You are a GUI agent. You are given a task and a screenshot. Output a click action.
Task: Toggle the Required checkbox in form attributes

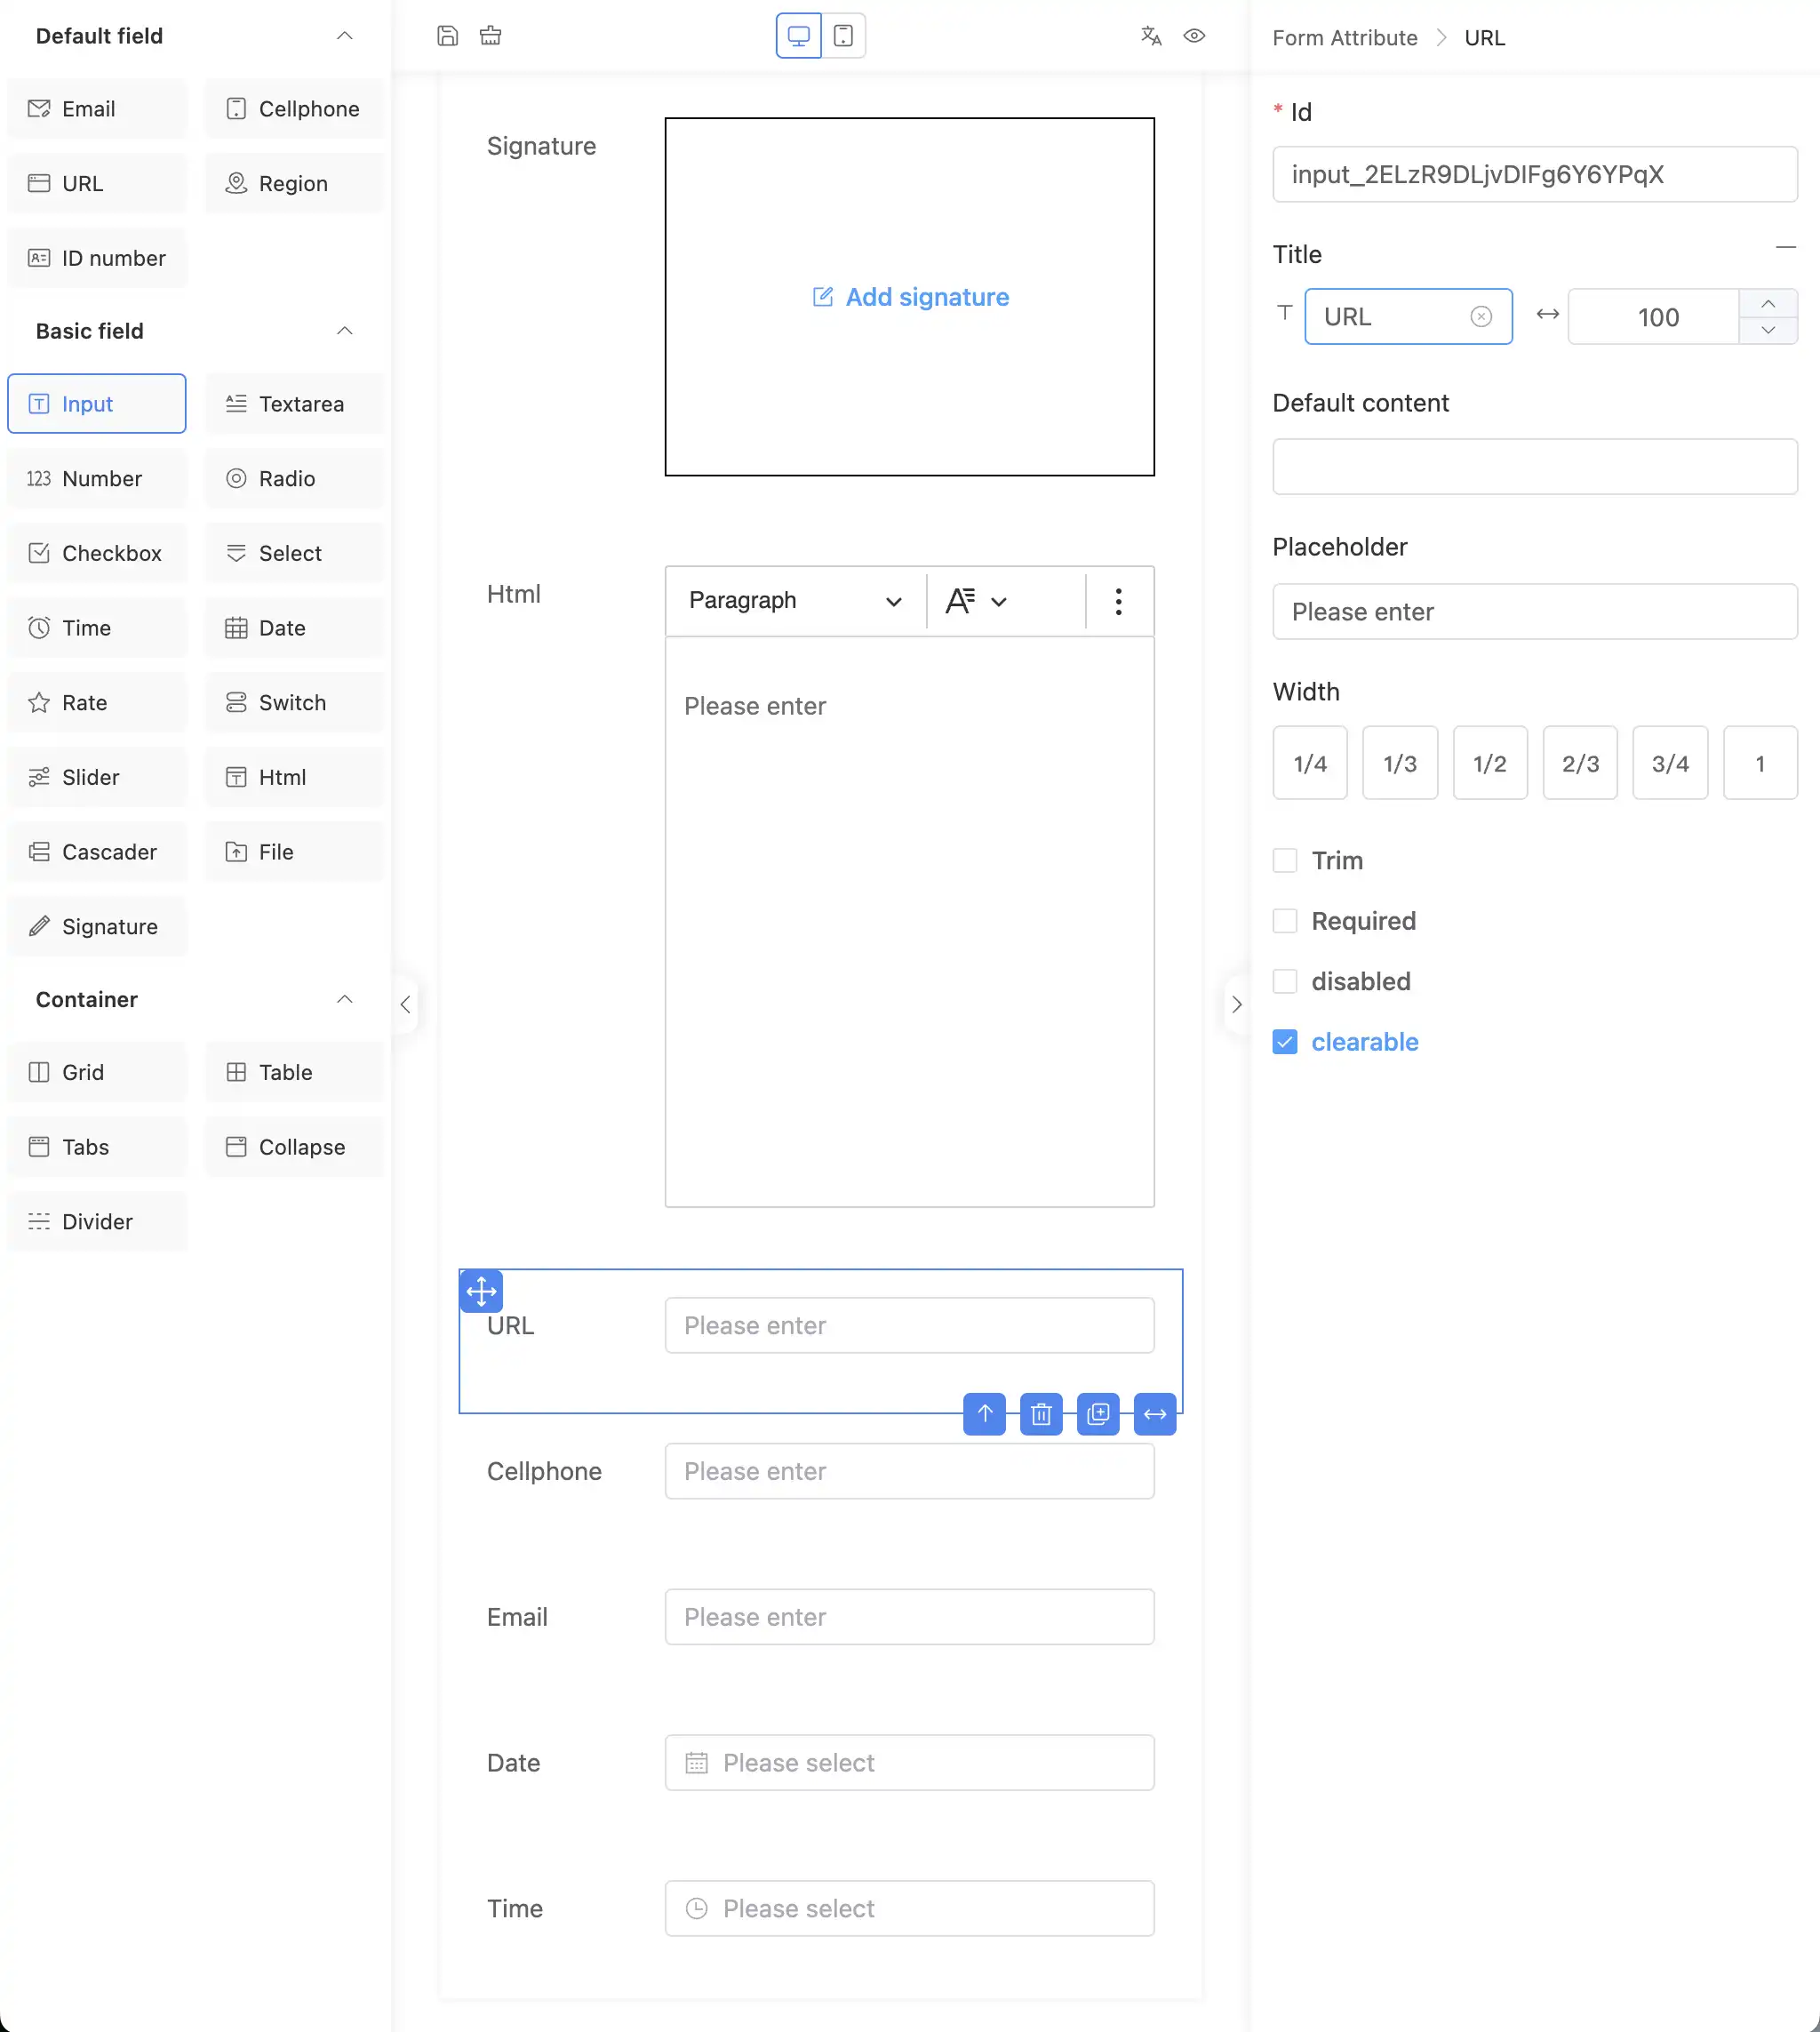[1284, 921]
